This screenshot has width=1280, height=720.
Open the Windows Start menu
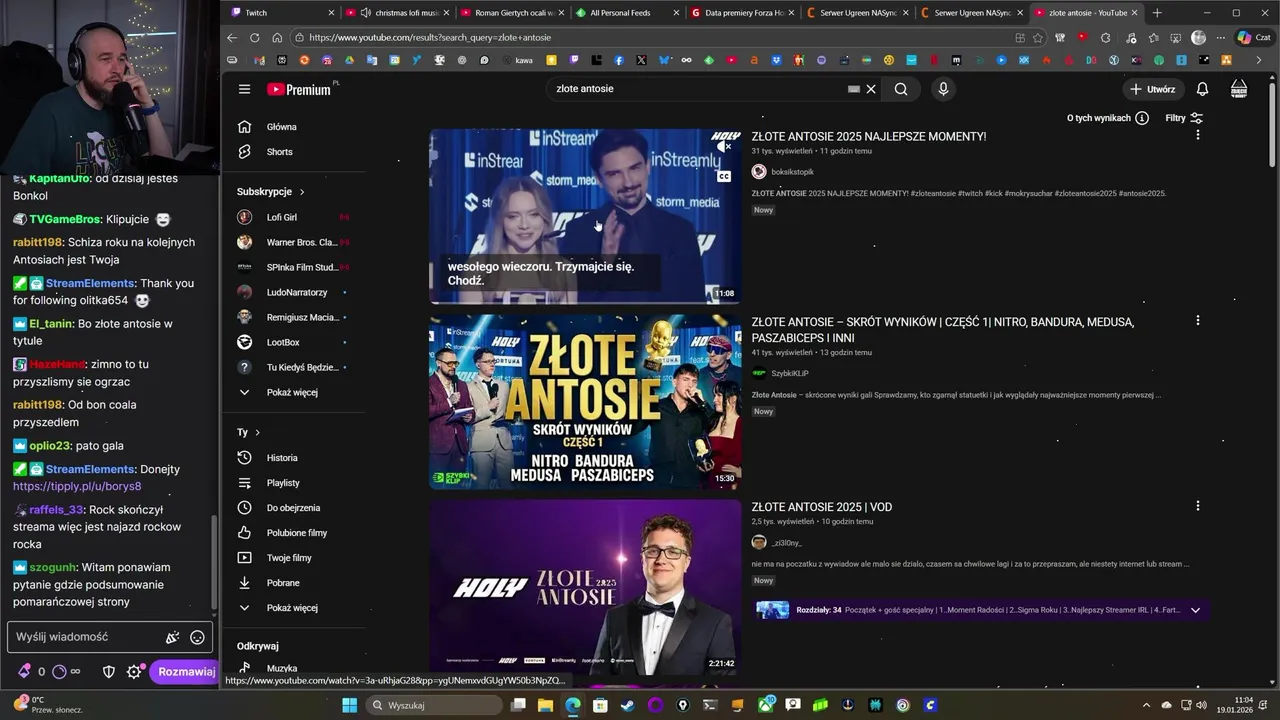[349, 705]
